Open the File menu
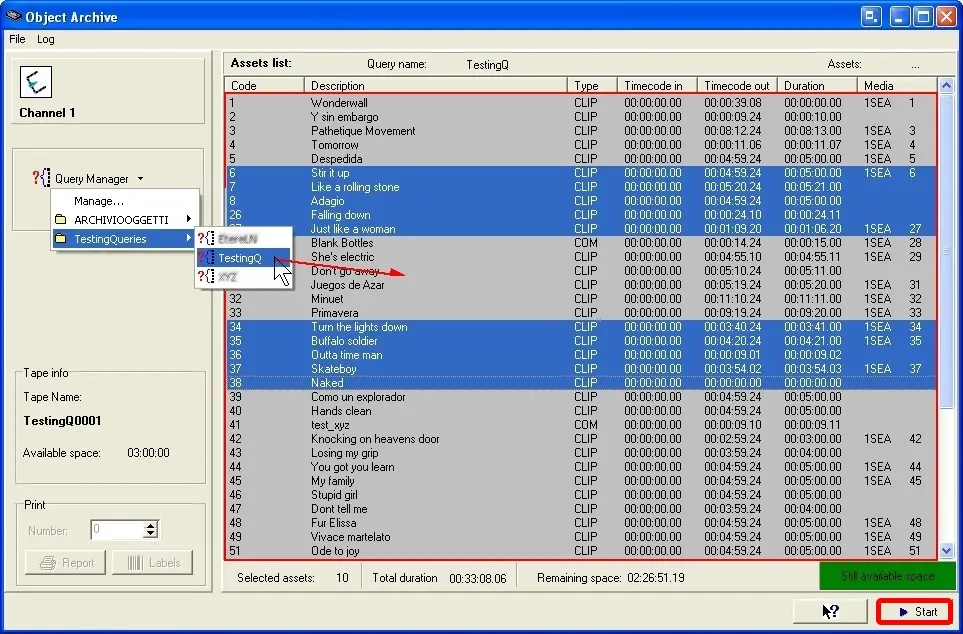Screen dimensions: 963x634 [17, 39]
